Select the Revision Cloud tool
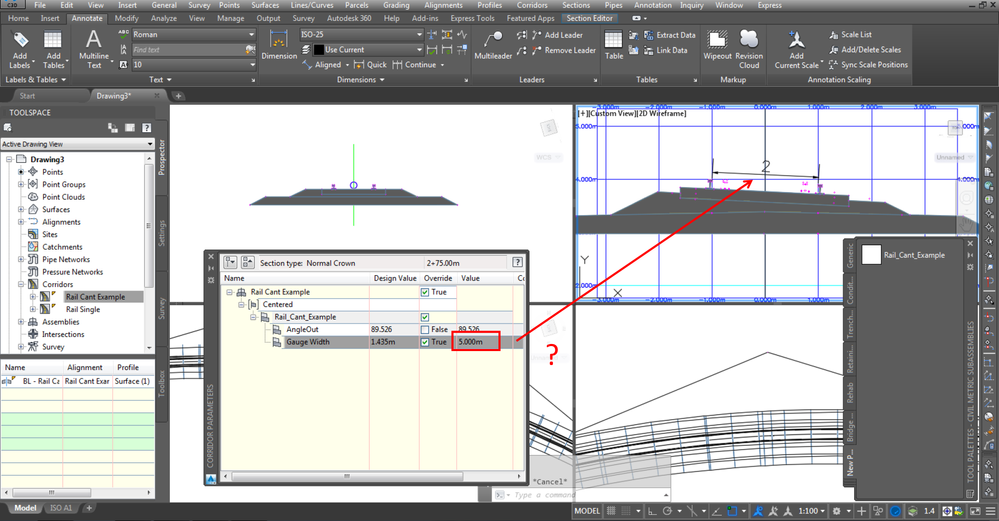 coord(749,49)
